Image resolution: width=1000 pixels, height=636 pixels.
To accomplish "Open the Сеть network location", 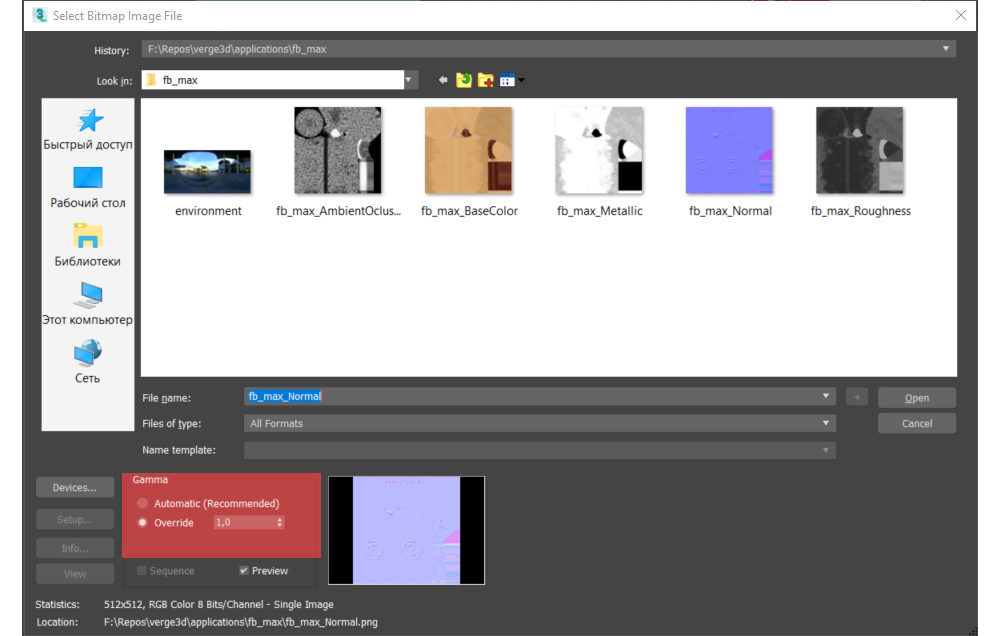I will click(x=88, y=362).
